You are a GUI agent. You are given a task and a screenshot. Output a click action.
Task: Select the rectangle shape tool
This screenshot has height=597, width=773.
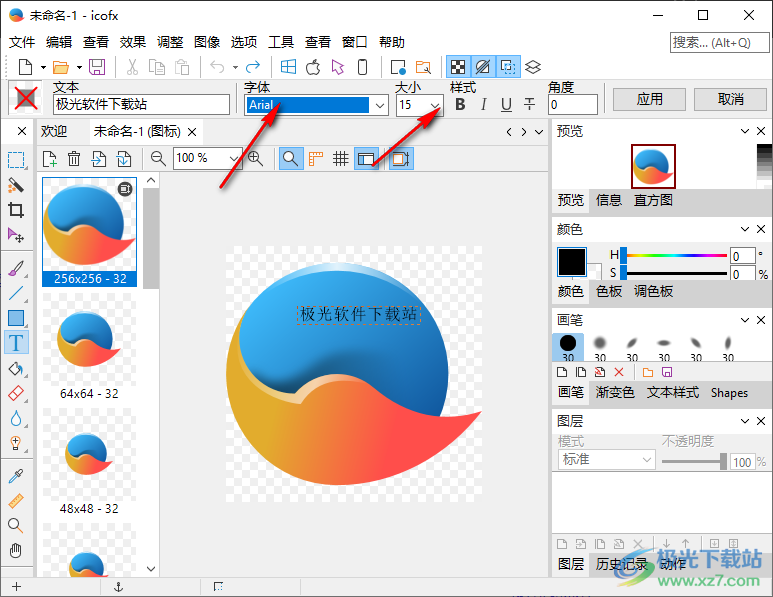16,318
